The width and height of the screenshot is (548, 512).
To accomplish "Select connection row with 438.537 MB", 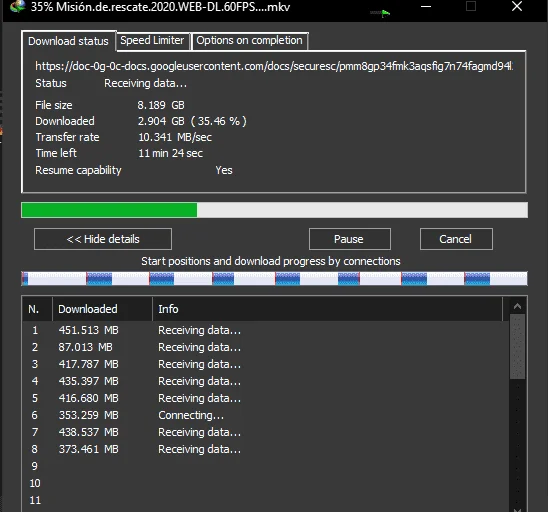I will point(266,432).
